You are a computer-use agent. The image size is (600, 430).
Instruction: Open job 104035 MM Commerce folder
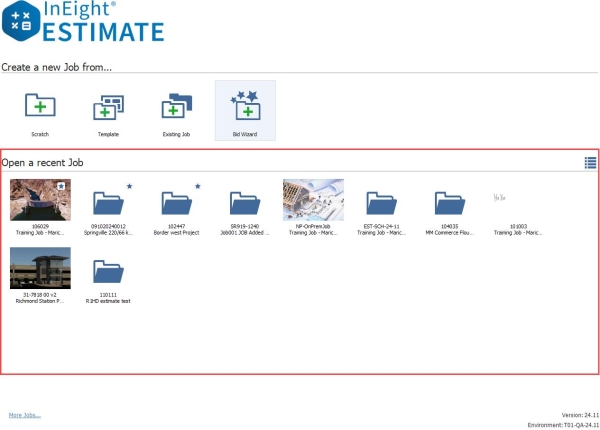450,203
